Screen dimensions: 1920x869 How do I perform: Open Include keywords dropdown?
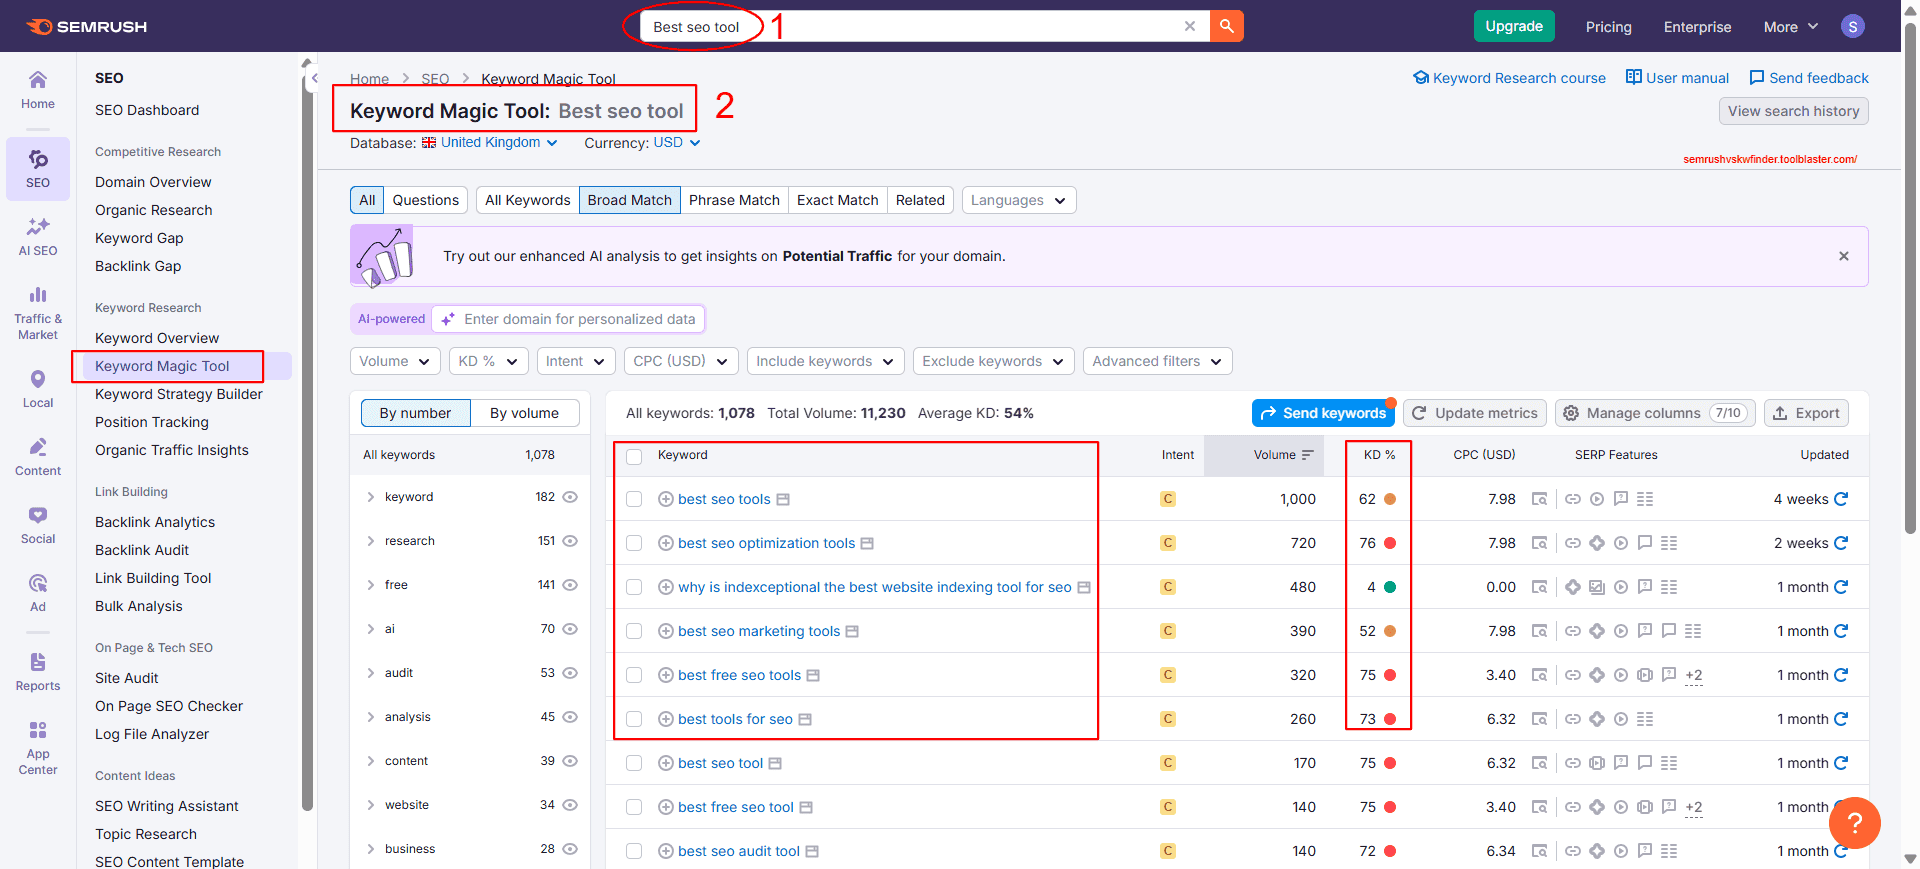[825, 361]
